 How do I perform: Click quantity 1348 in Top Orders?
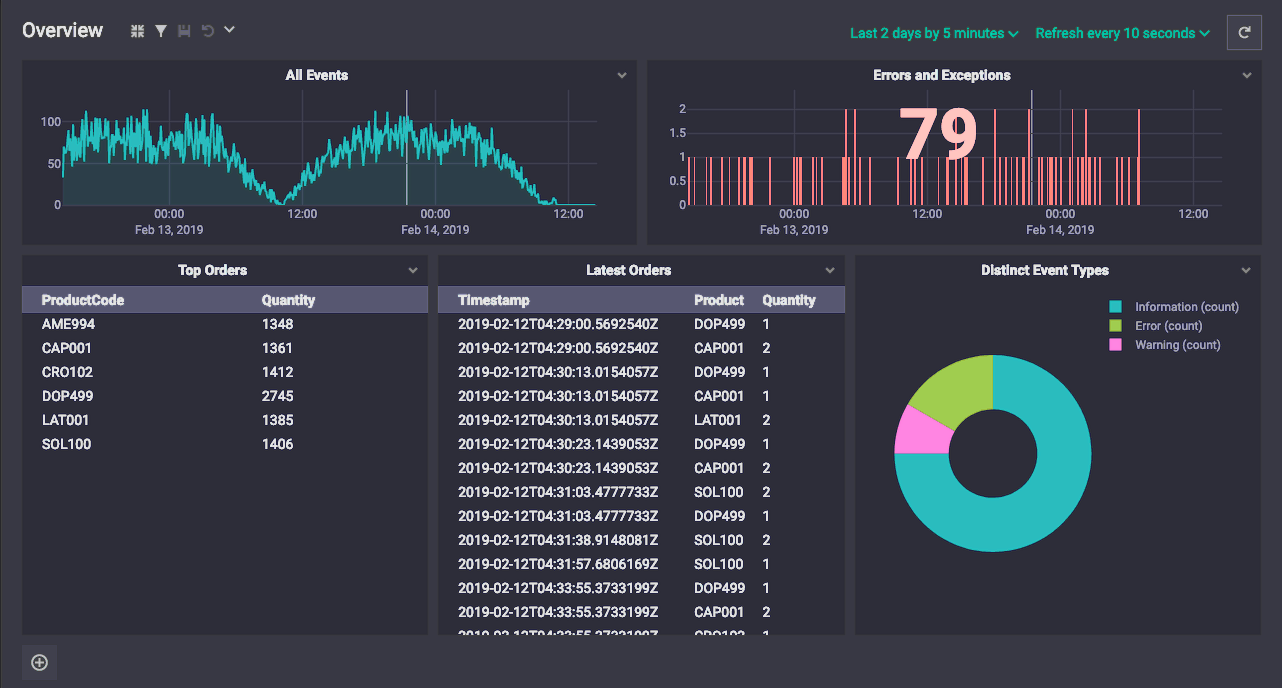click(278, 324)
